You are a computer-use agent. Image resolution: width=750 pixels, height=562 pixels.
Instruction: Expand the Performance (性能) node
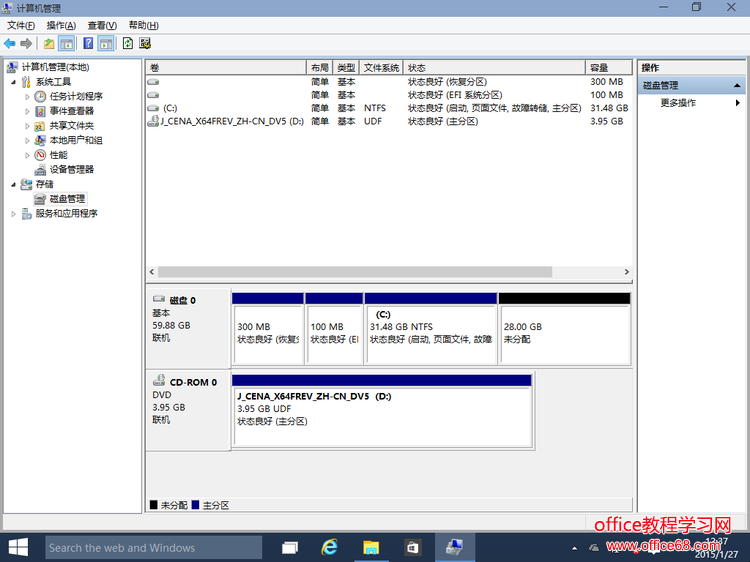[x=27, y=155]
